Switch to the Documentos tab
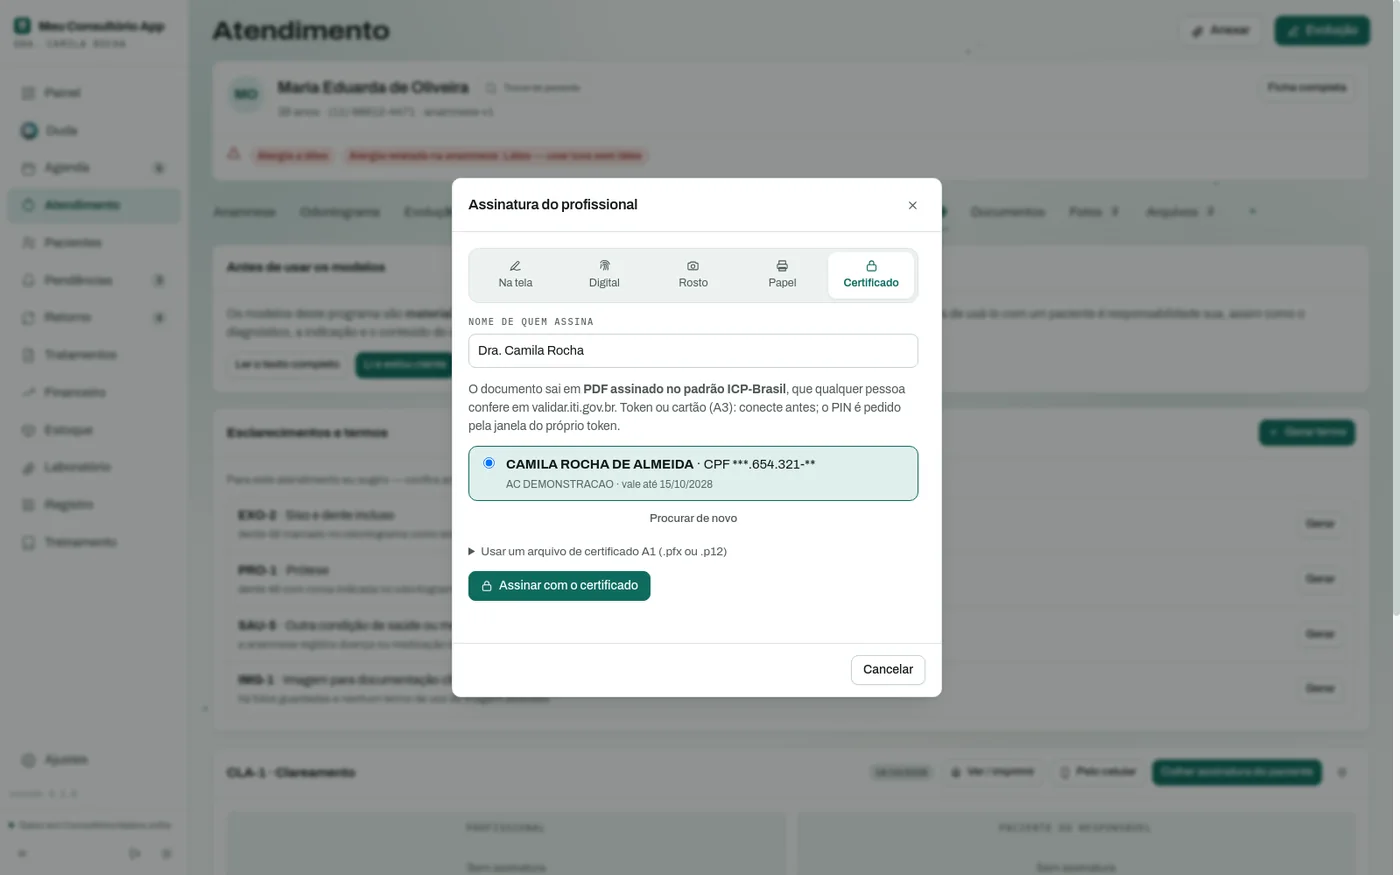This screenshot has width=1400, height=875. pos(1007,212)
